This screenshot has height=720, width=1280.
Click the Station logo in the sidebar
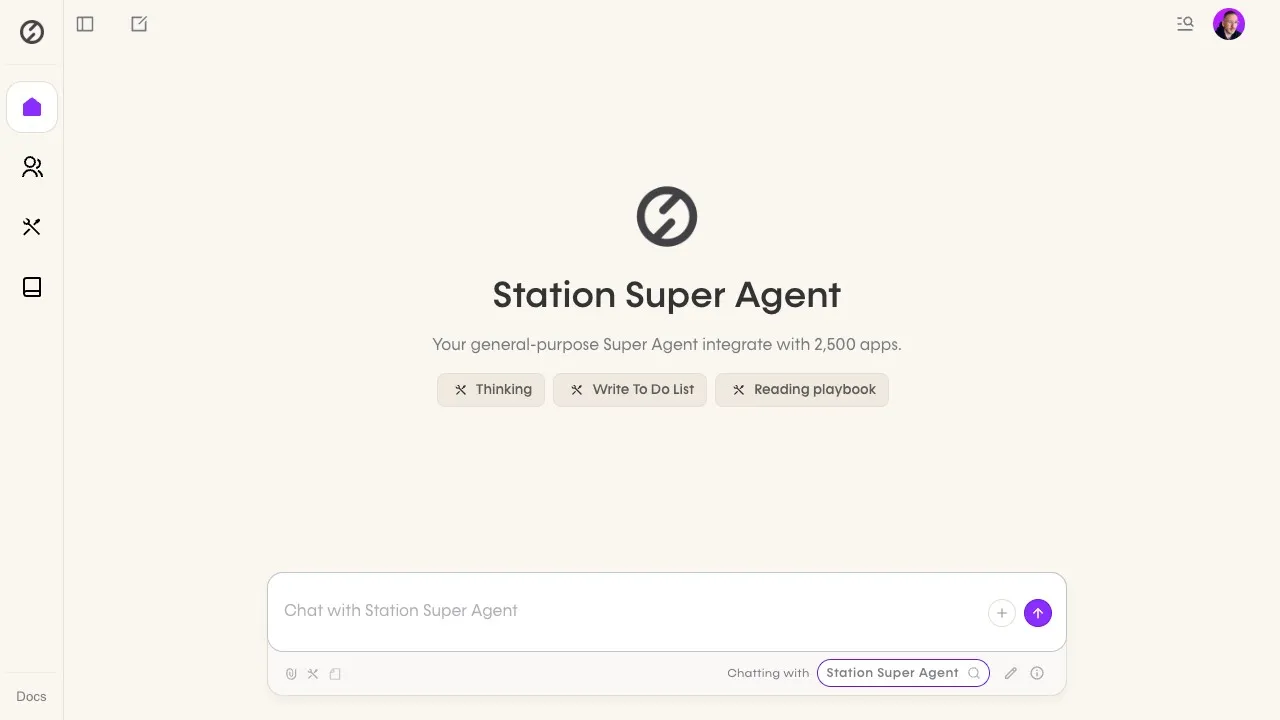[32, 32]
